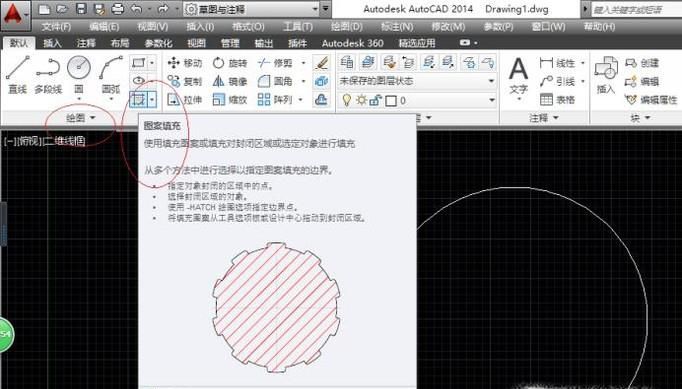Click the 创建 (Create) block button
This screenshot has width=682, height=389.
[642, 63]
